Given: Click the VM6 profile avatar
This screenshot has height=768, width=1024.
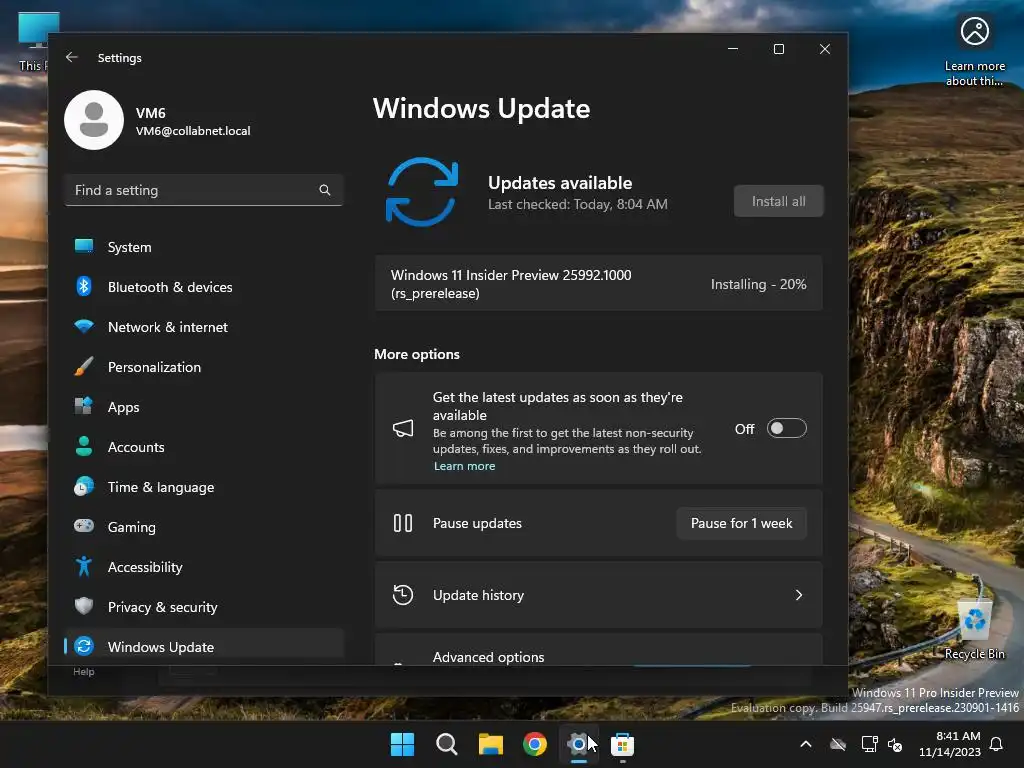Looking at the screenshot, I should [94, 120].
